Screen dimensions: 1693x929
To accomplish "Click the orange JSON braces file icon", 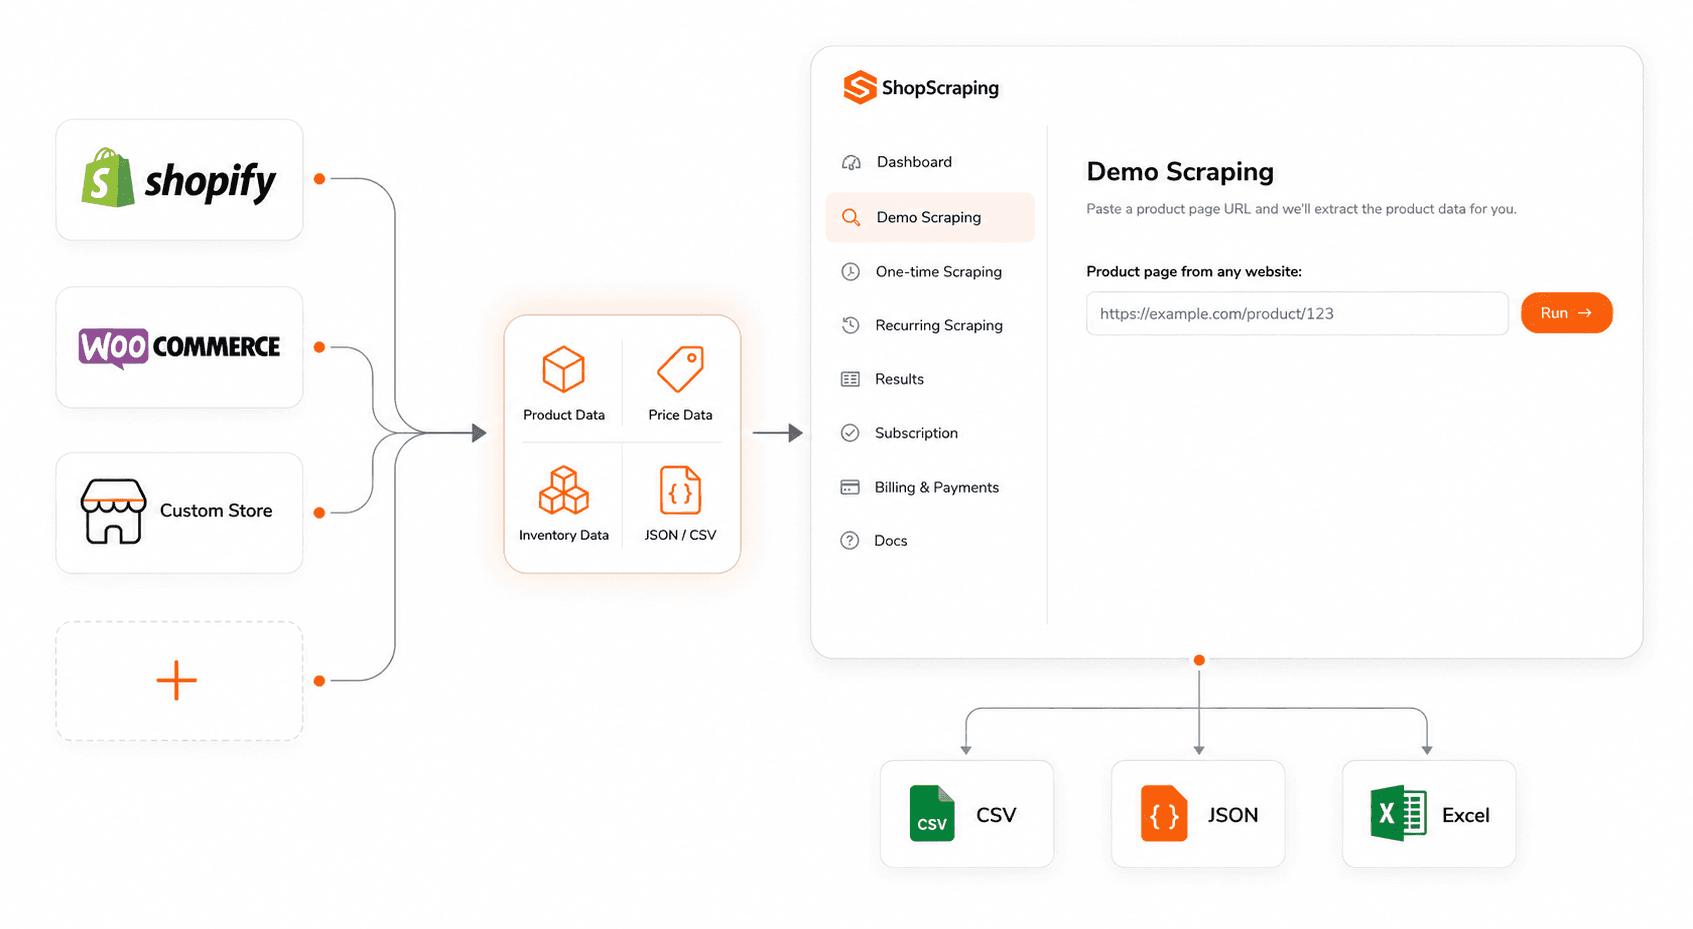I will 1164,813.
